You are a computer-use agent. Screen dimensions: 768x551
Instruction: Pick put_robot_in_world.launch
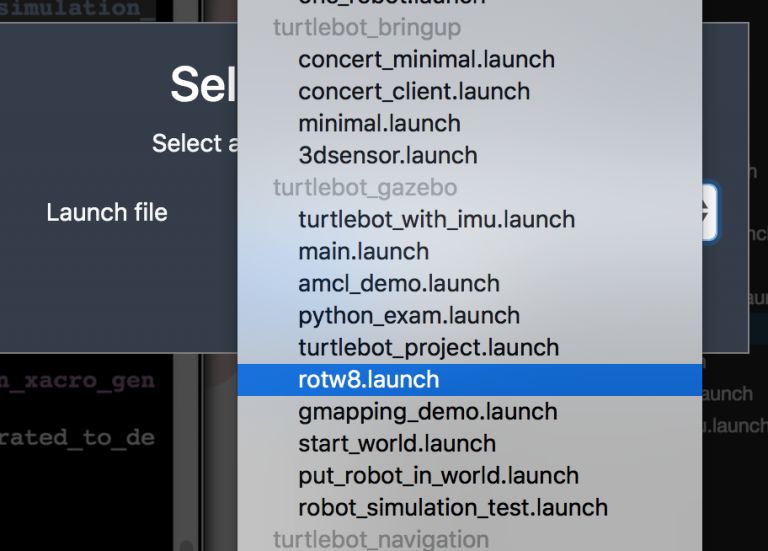tap(469, 476)
